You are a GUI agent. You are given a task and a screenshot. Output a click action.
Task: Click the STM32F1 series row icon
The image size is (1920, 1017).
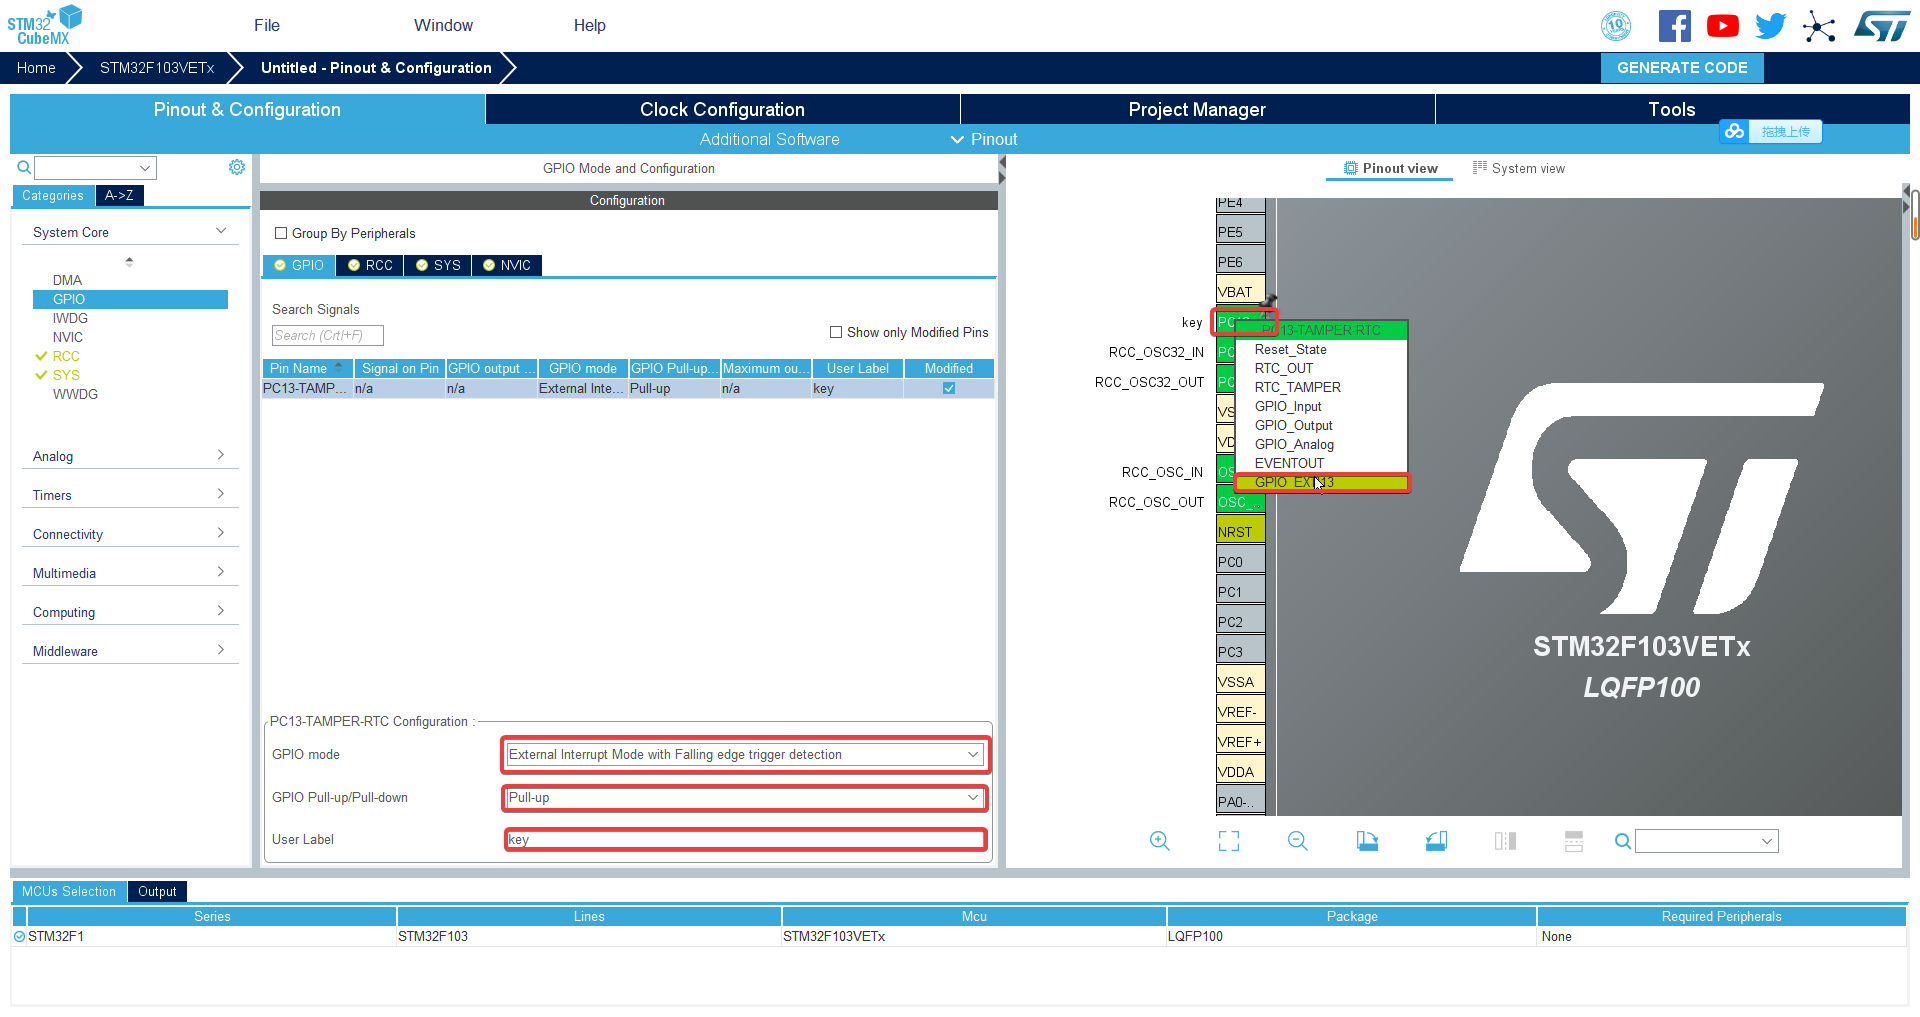pyautogui.click(x=19, y=936)
